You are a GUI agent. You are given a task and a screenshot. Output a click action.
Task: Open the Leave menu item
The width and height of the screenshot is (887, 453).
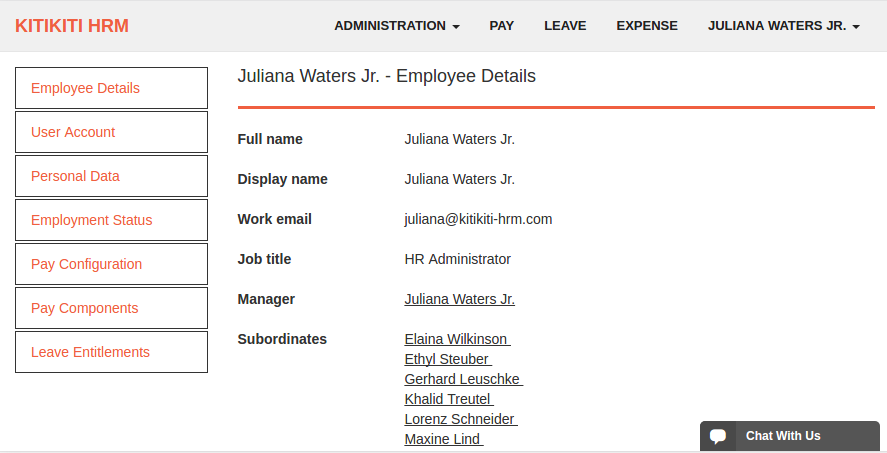565,26
